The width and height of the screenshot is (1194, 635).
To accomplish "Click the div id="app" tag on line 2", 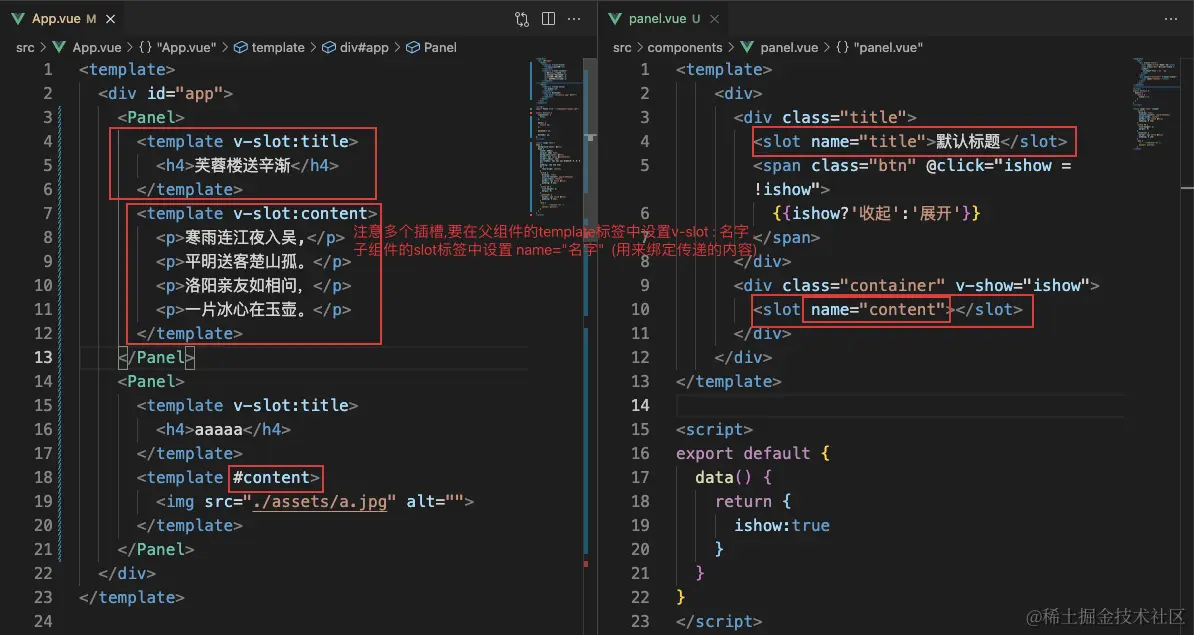I will 165,93.
